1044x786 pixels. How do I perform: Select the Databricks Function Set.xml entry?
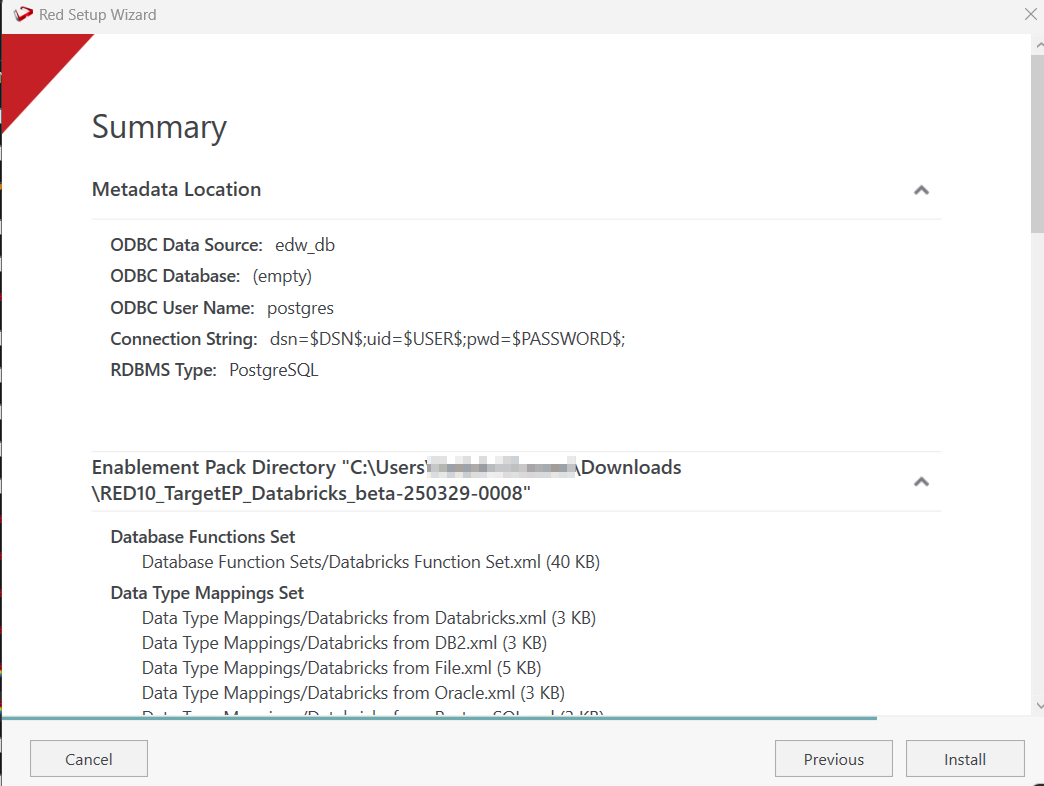click(x=370, y=562)
